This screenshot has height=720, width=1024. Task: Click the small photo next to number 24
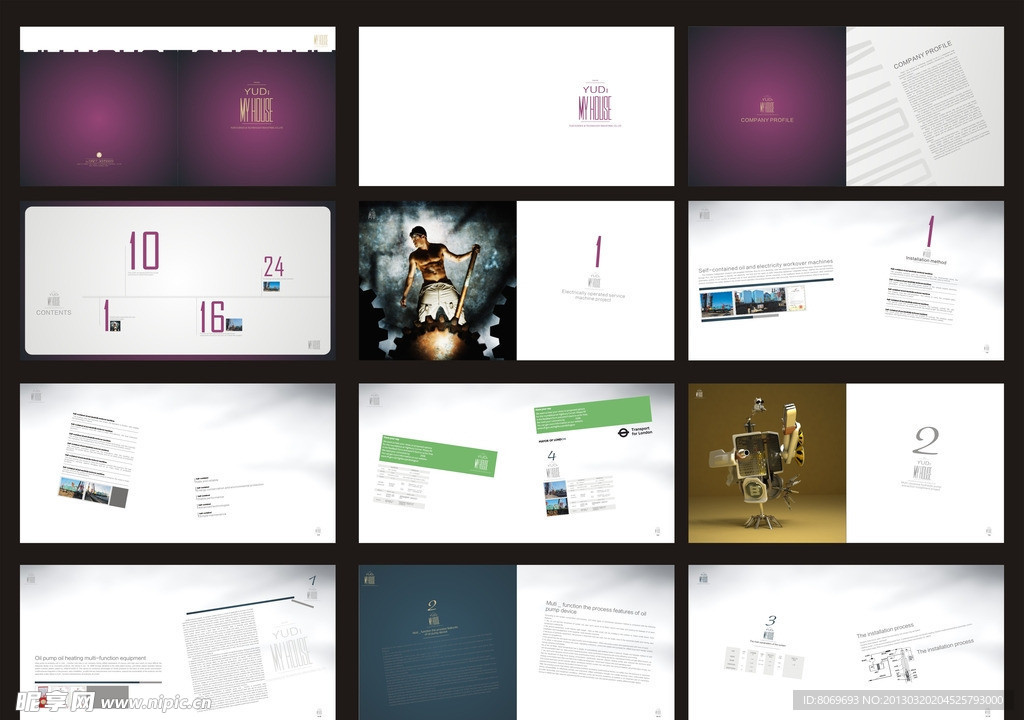[271, 286]
